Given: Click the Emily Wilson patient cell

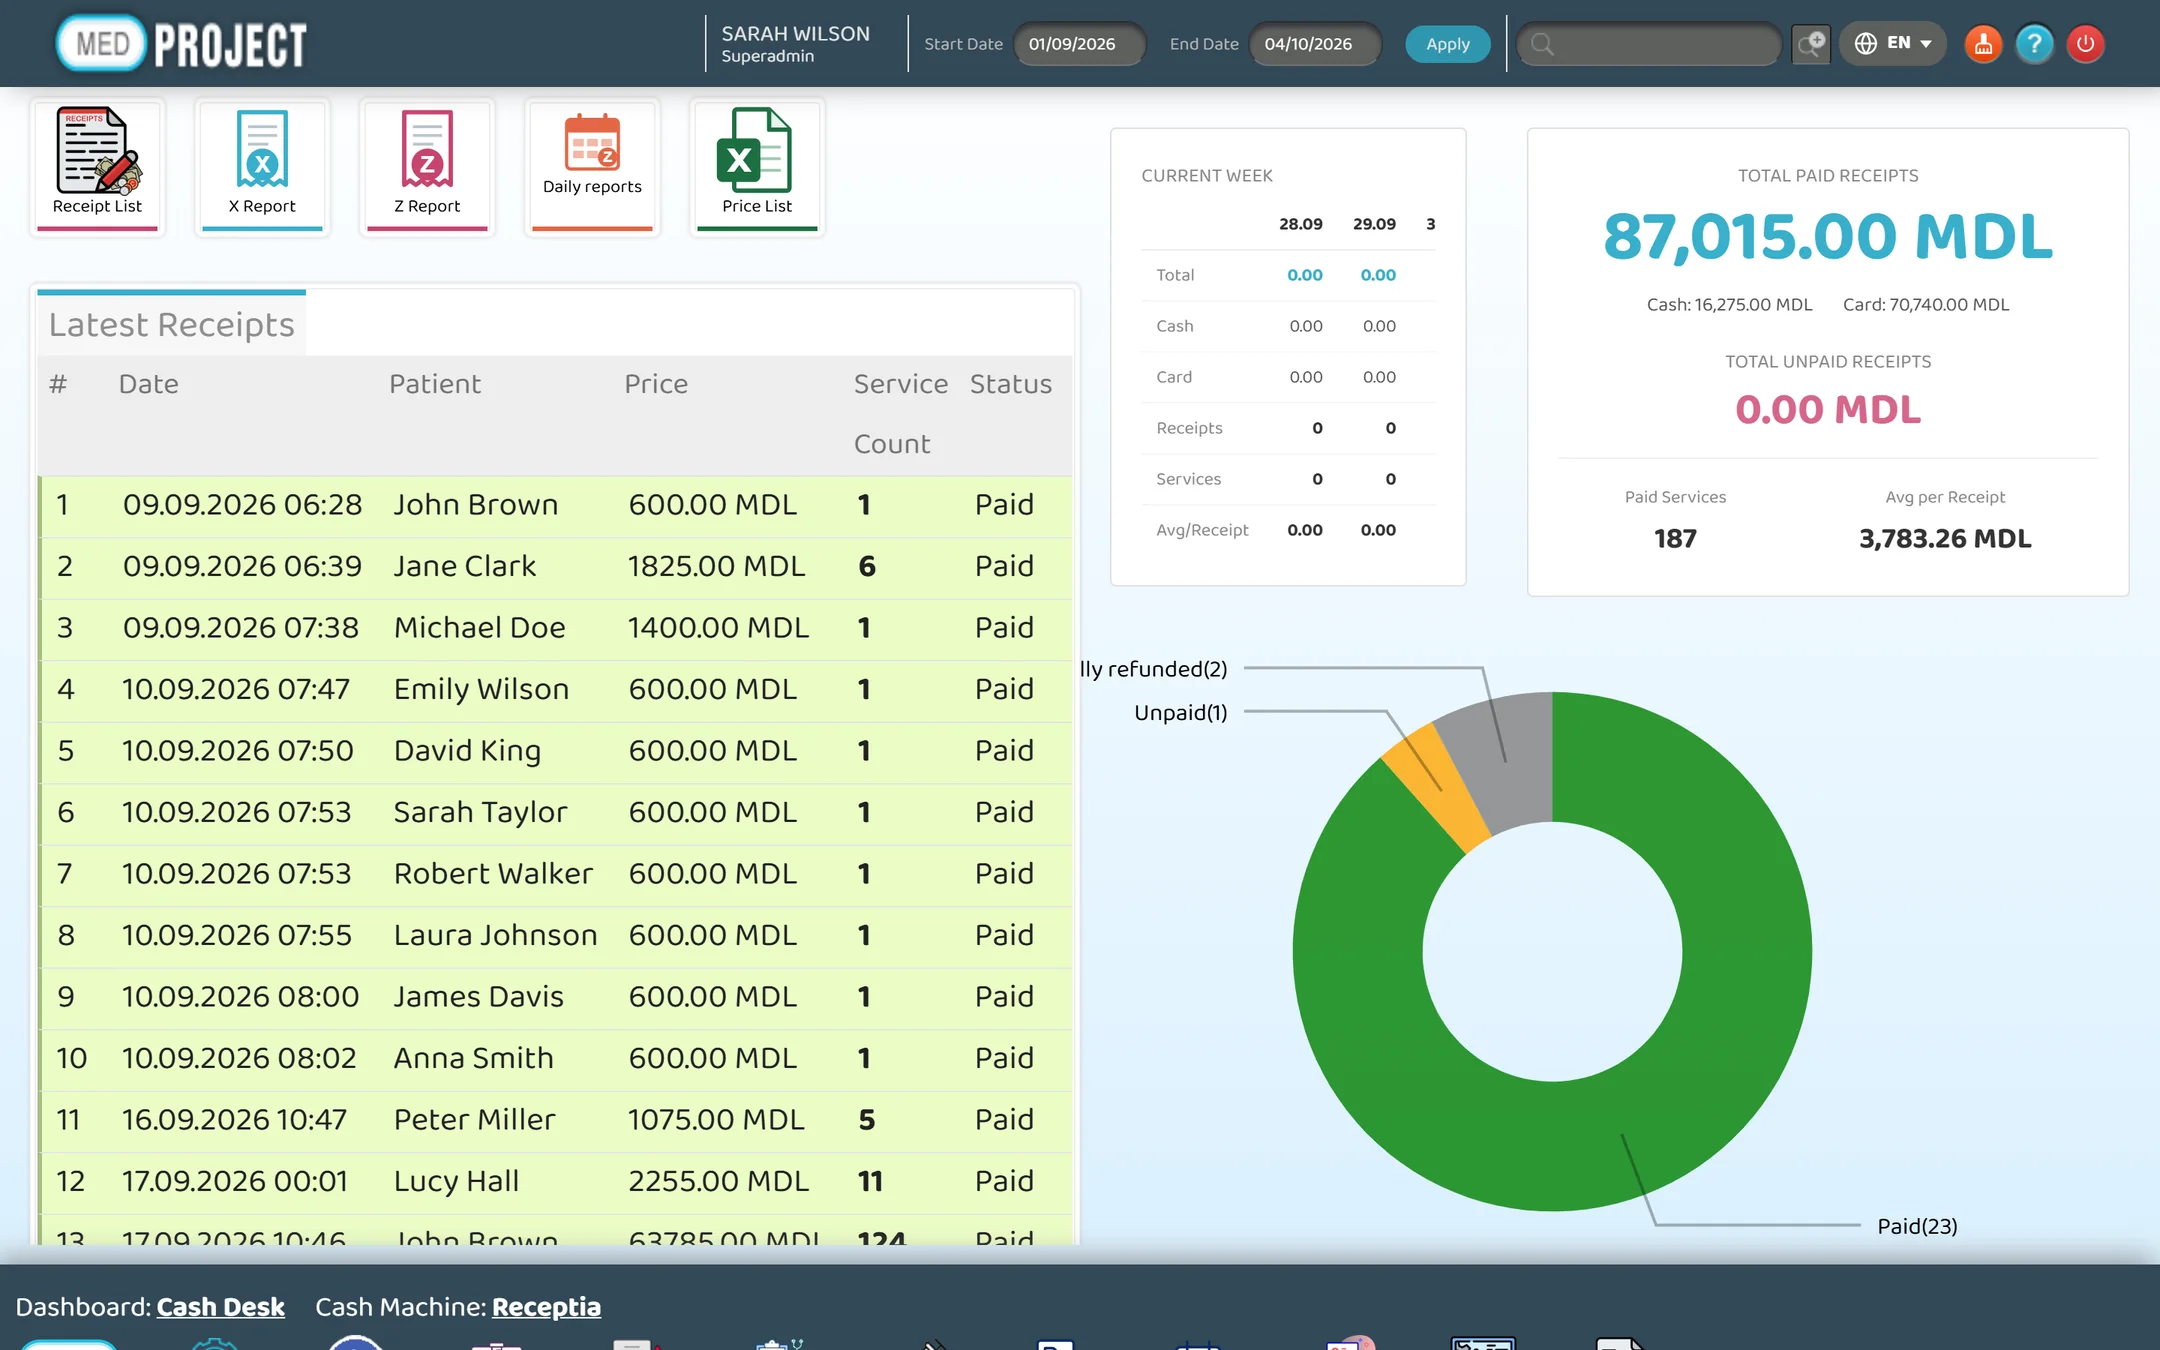Looking at the screenshot, I should (481, 689).
